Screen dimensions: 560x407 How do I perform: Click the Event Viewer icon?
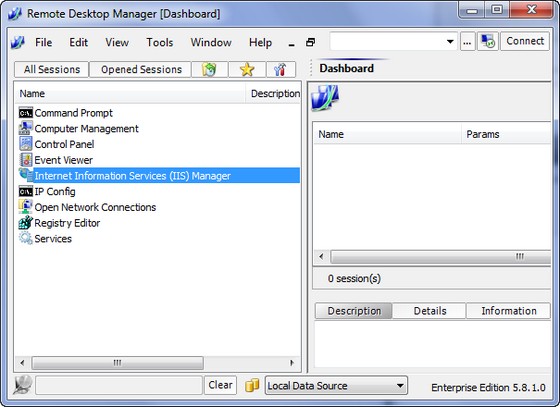point(25,160)
